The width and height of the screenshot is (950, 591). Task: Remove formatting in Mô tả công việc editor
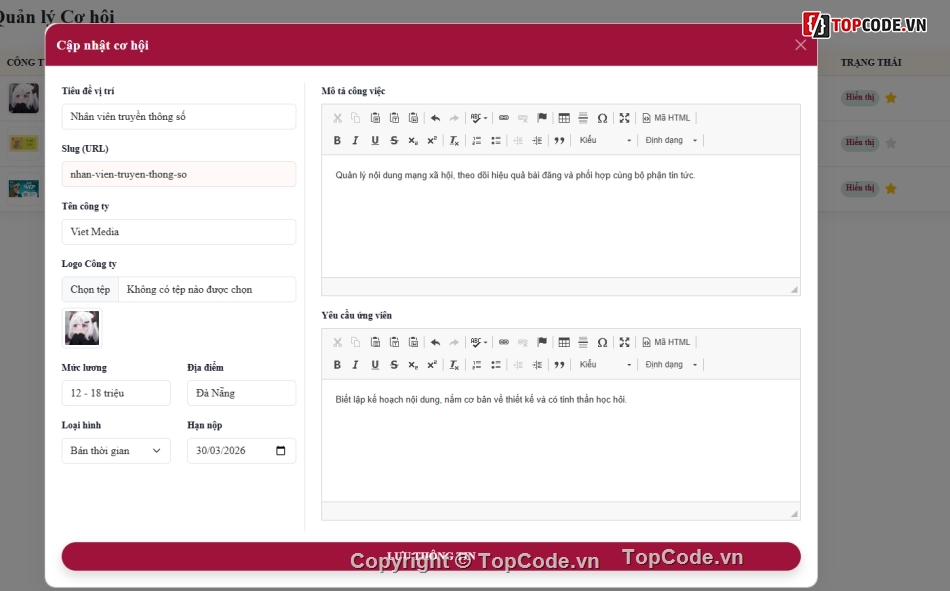(454, 141)
